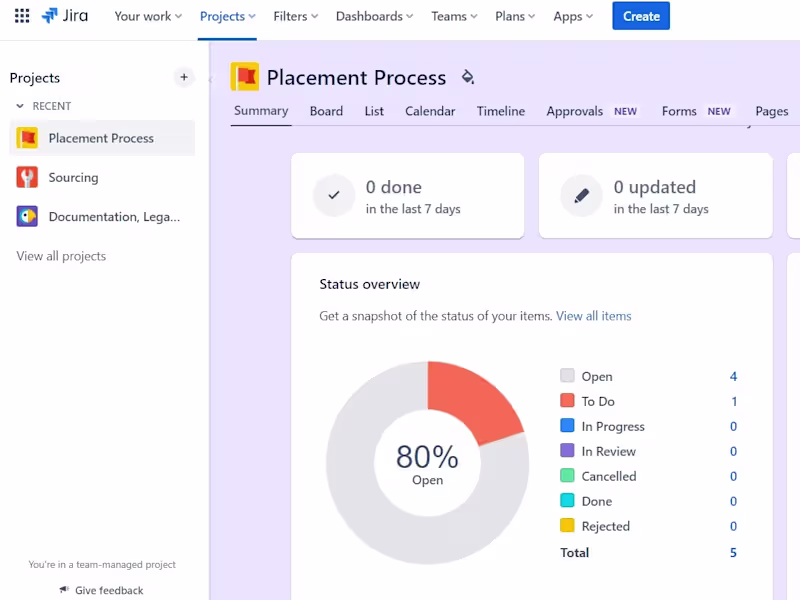The width and height of the screenshot is (800, 600).
Task: Click the plus icon to add project
Action: [x=184, y=78]
